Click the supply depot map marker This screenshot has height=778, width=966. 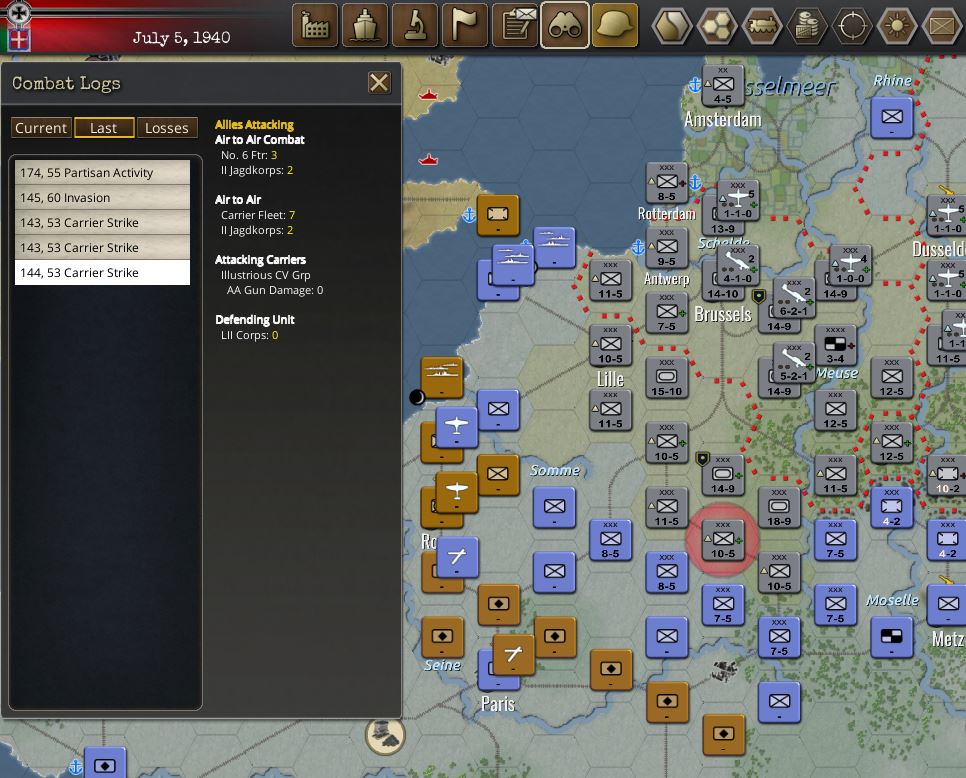click(385, 734)
